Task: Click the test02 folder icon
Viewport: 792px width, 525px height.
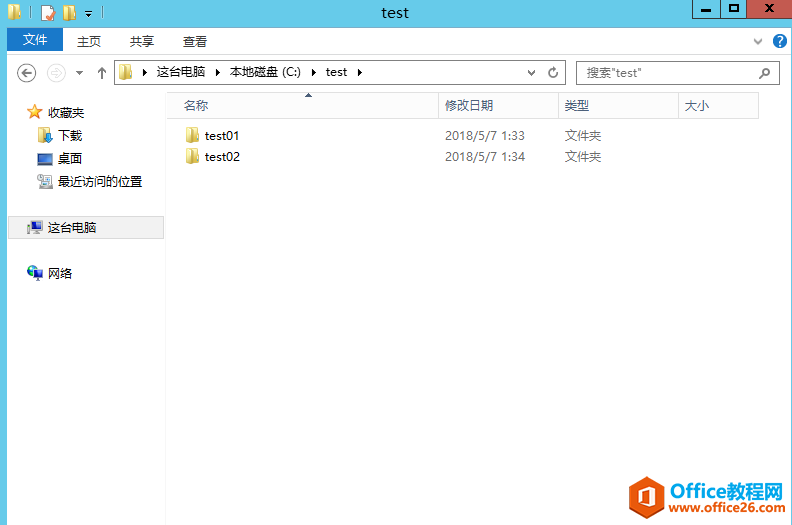Action: 192,156
